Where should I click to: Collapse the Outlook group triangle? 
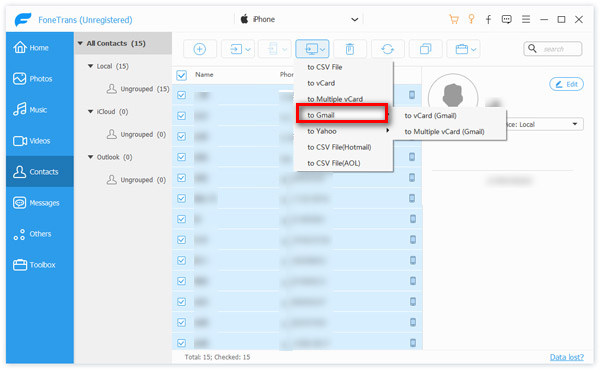[91, 157]
